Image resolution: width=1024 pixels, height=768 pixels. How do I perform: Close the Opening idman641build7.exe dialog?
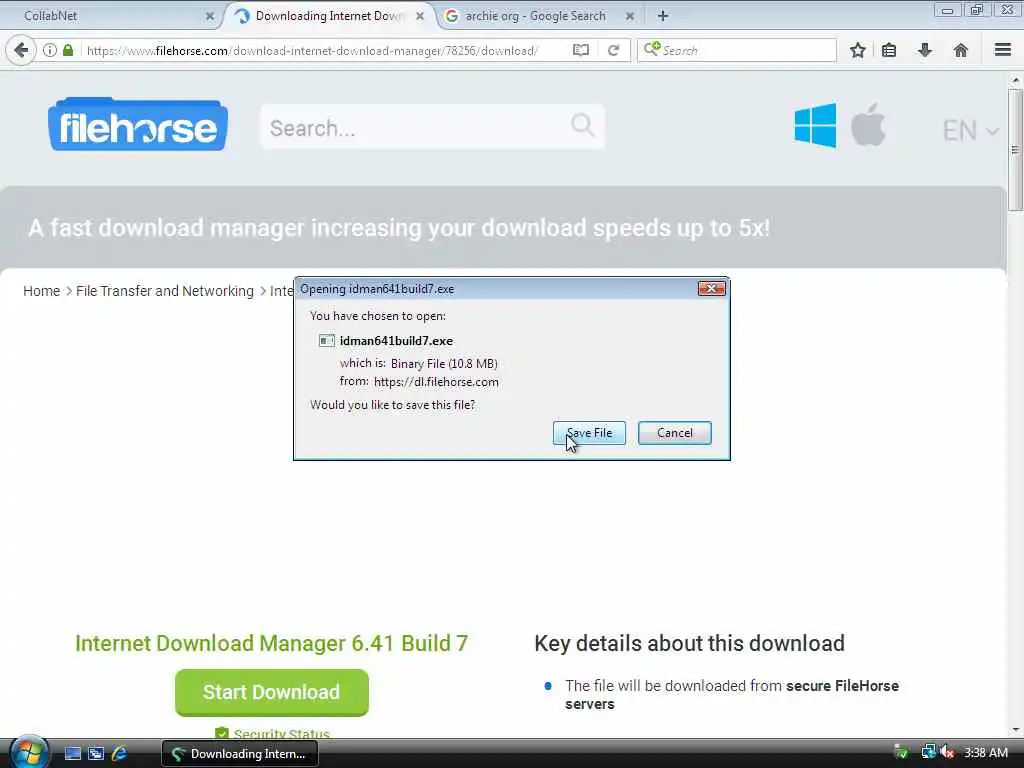(x=711, y=289)
